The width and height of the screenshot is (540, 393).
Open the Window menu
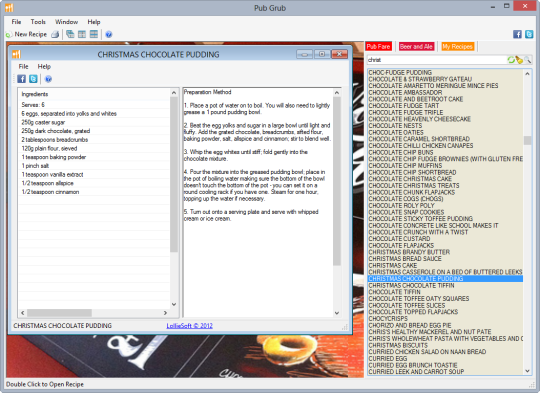tap(66, 22)
